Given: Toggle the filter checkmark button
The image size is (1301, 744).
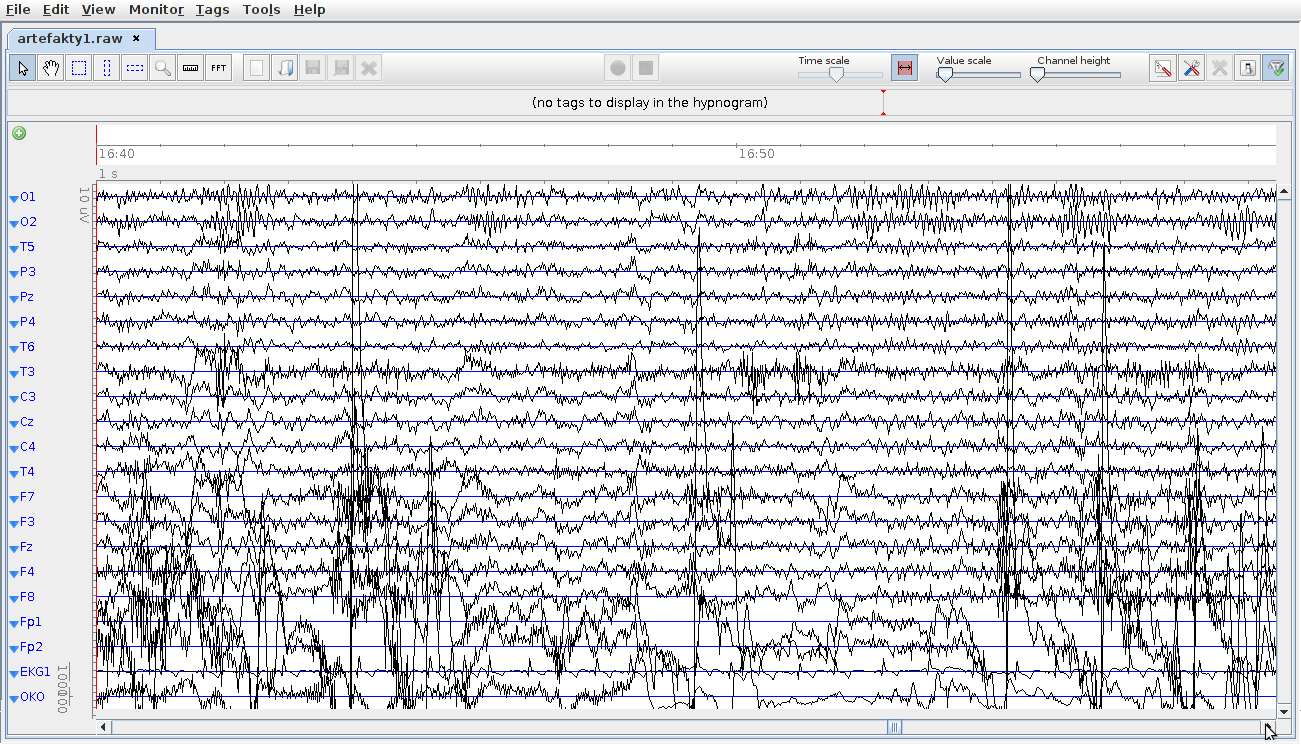Looking at the screenshot, I should click(1275, 68).
